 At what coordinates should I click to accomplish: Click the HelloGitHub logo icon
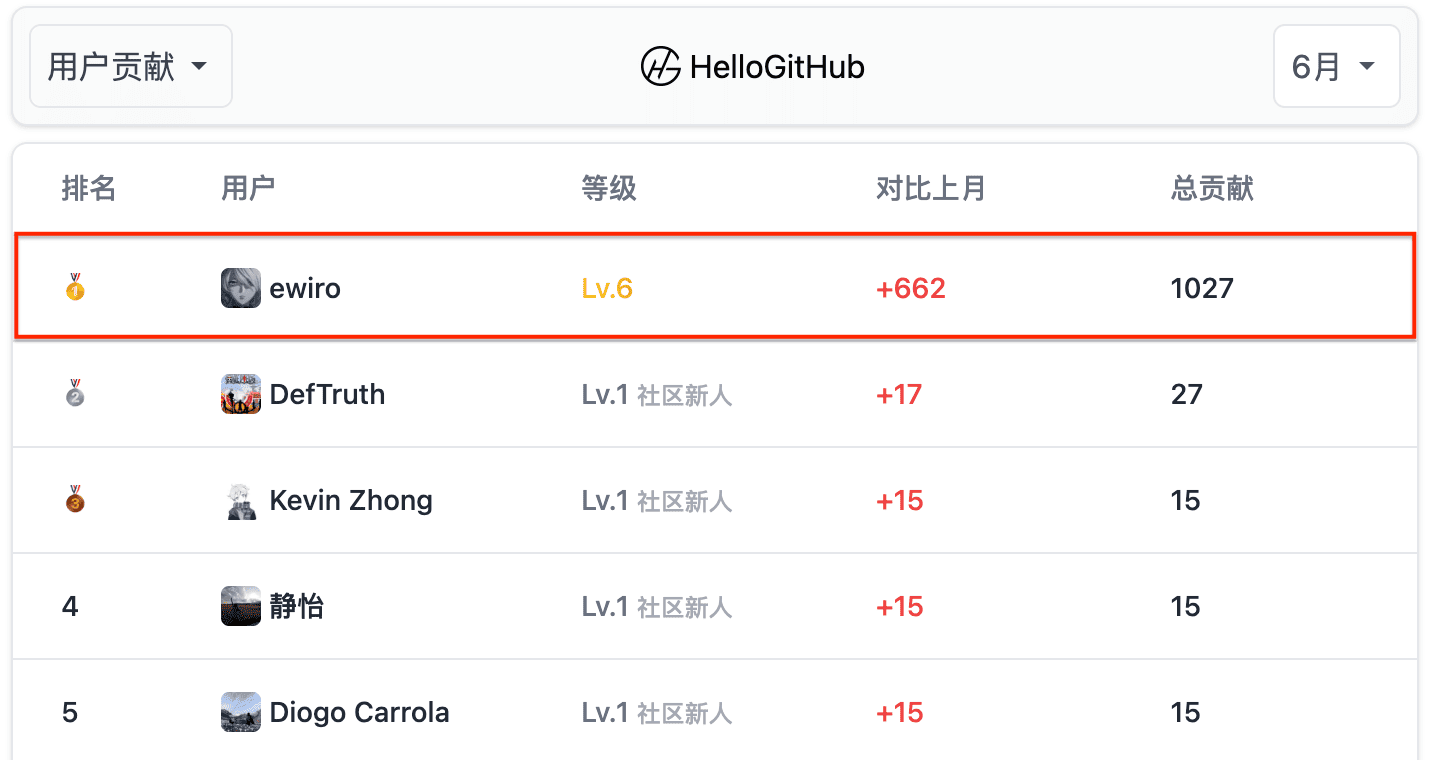pos(660,67)
